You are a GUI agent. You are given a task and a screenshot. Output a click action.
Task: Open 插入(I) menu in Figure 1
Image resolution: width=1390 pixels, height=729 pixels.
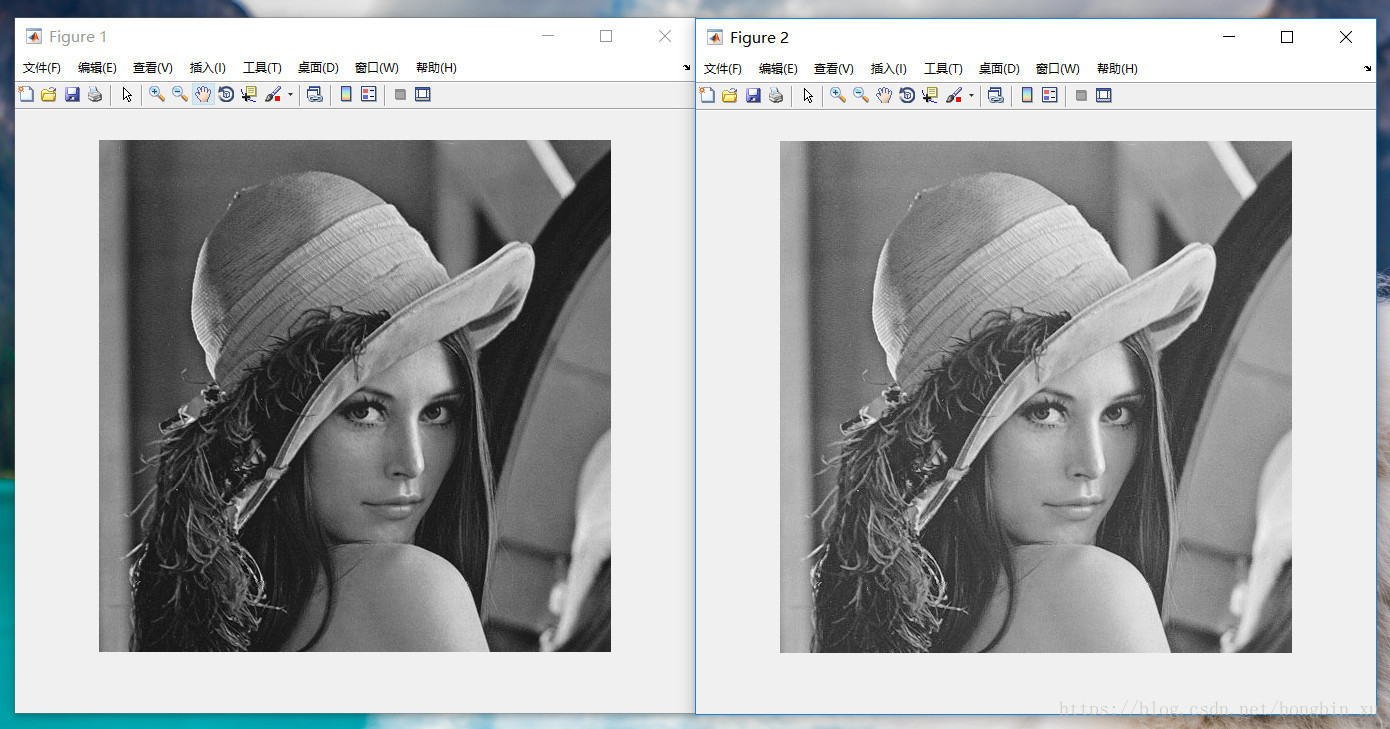click(208, 68)
